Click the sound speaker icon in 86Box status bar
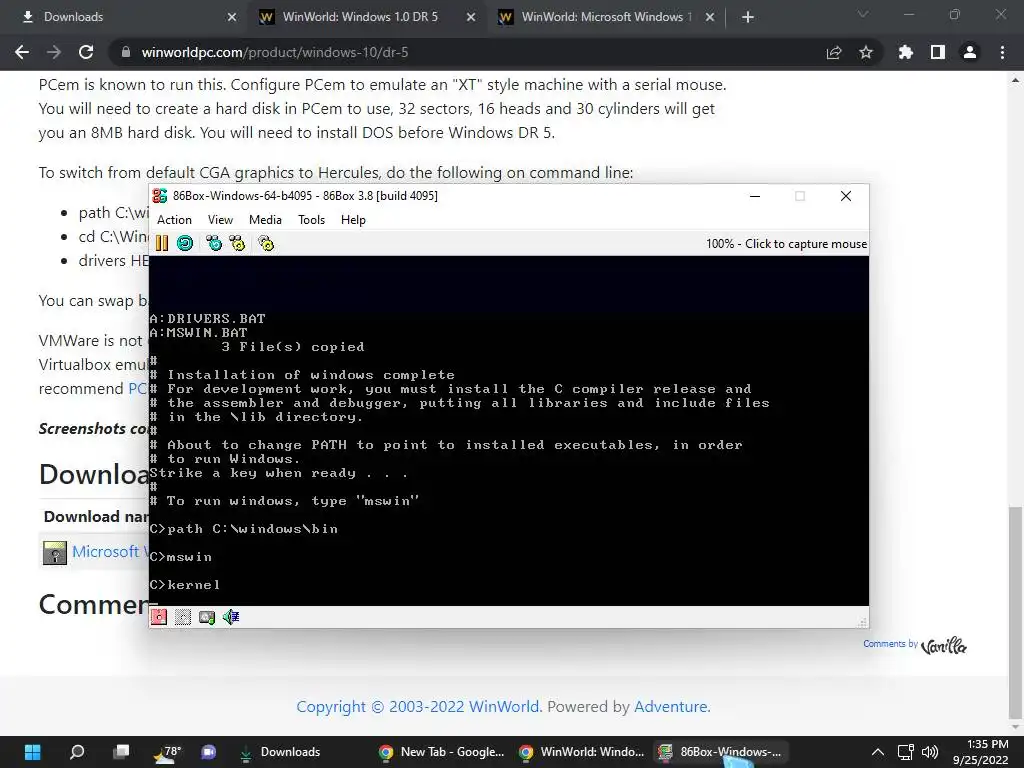The image size is (1024, 768). pyautogui.click(x=231, y=617)
